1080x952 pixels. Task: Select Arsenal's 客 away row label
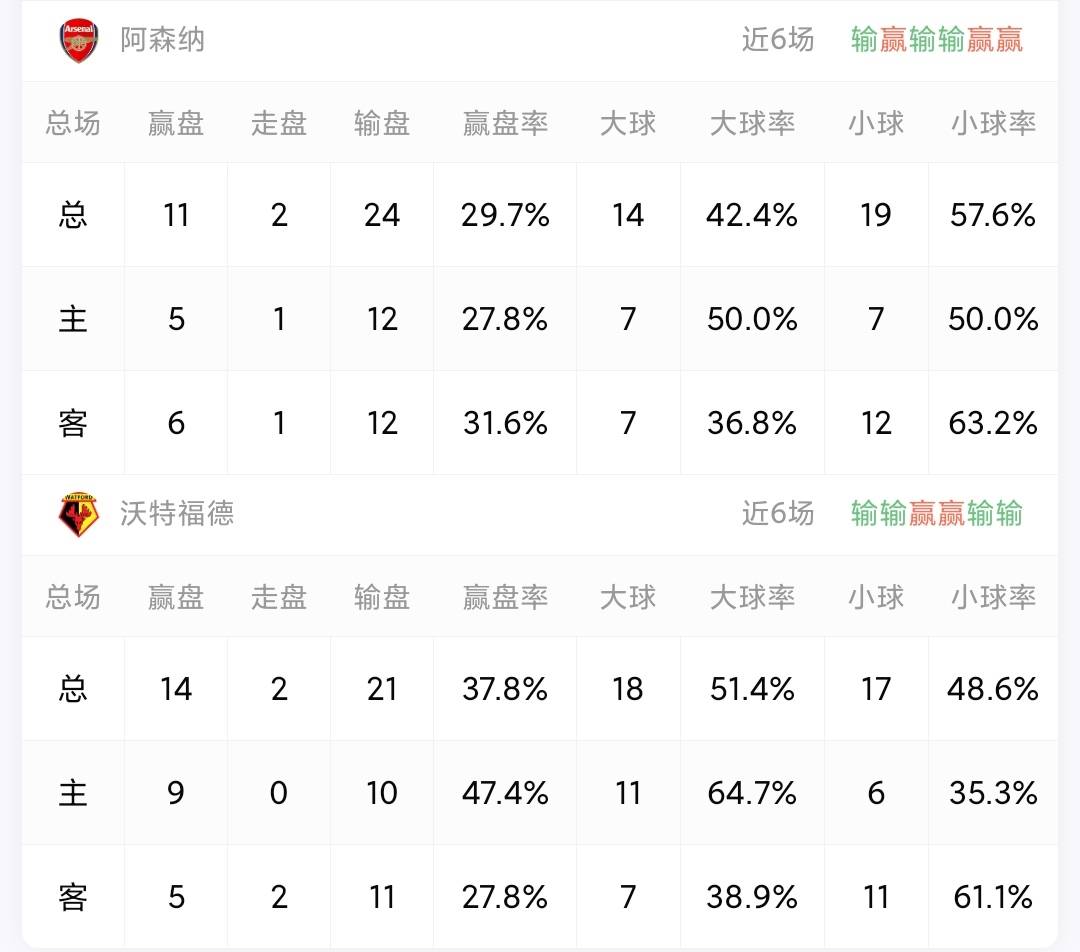click(73, 423)
